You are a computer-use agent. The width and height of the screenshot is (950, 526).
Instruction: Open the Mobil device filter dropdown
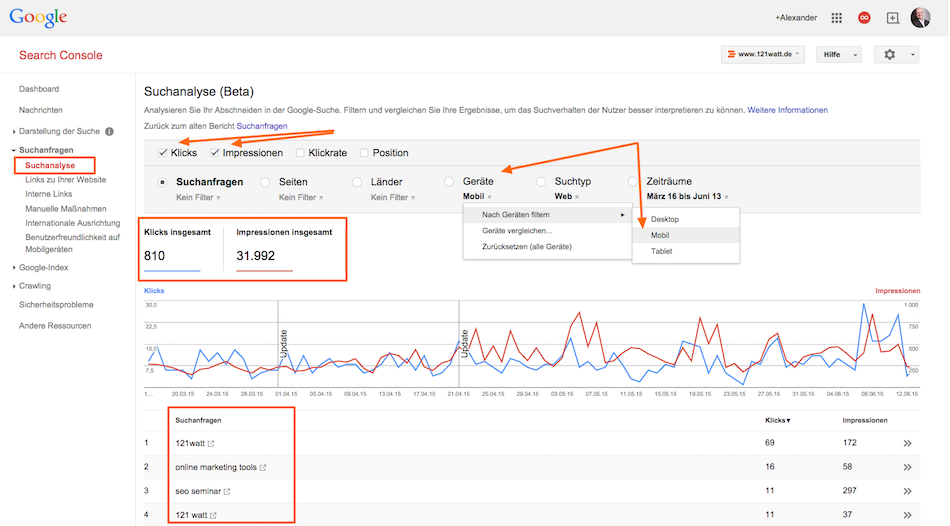(477, 196)
